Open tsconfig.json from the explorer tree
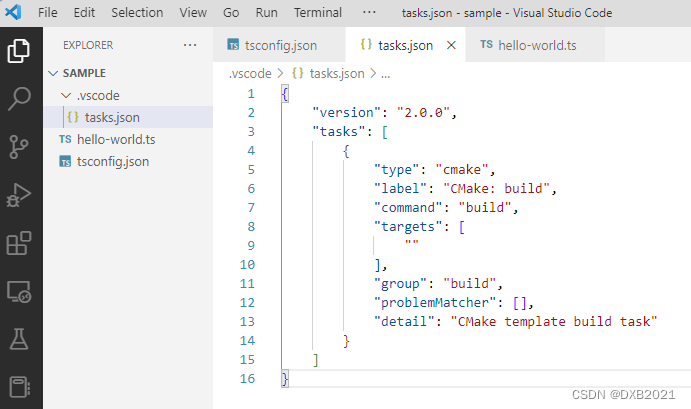This screenshot has width=691, height=409. (x=128, y=161)
